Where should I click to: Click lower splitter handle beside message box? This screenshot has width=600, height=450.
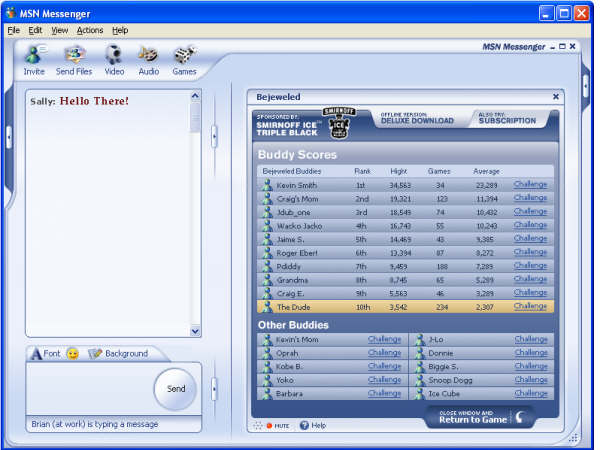(214, 389)
